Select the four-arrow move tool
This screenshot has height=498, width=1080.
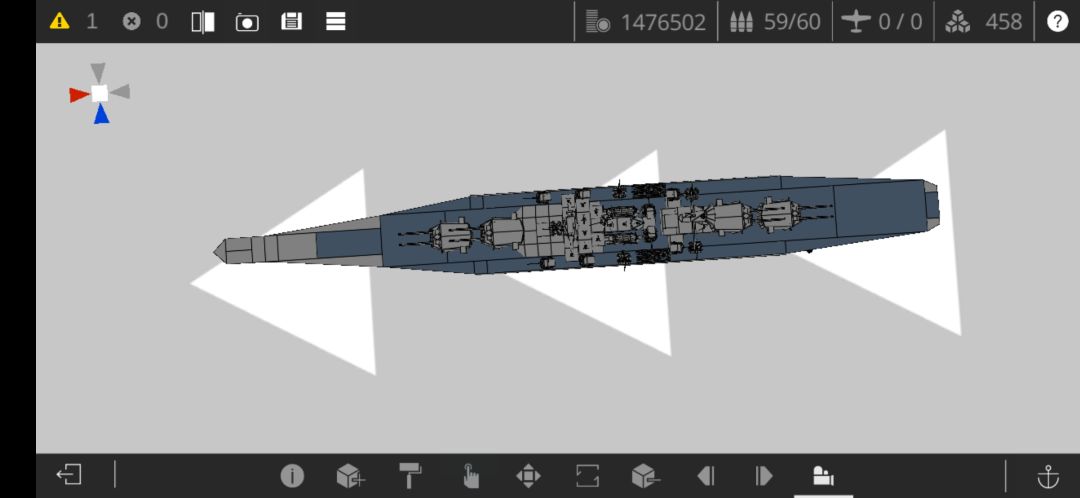pyautogui.click(x=528, y=476)
